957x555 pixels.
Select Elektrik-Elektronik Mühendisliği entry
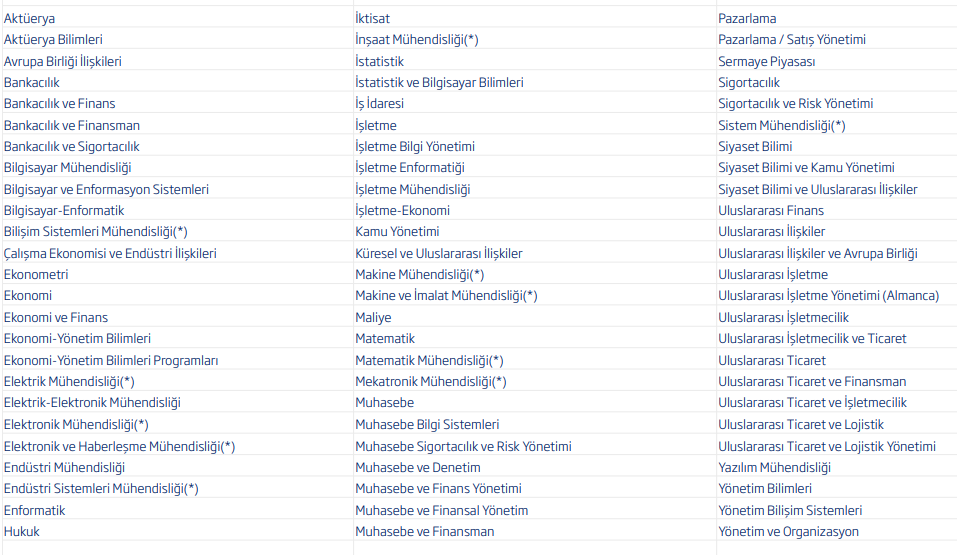pos(92,403)
